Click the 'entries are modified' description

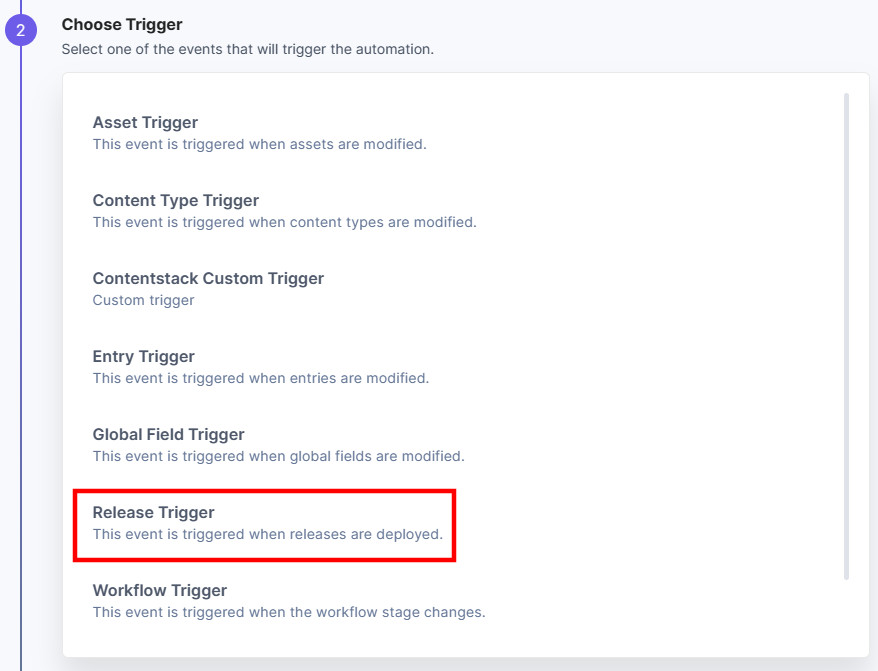260,378
